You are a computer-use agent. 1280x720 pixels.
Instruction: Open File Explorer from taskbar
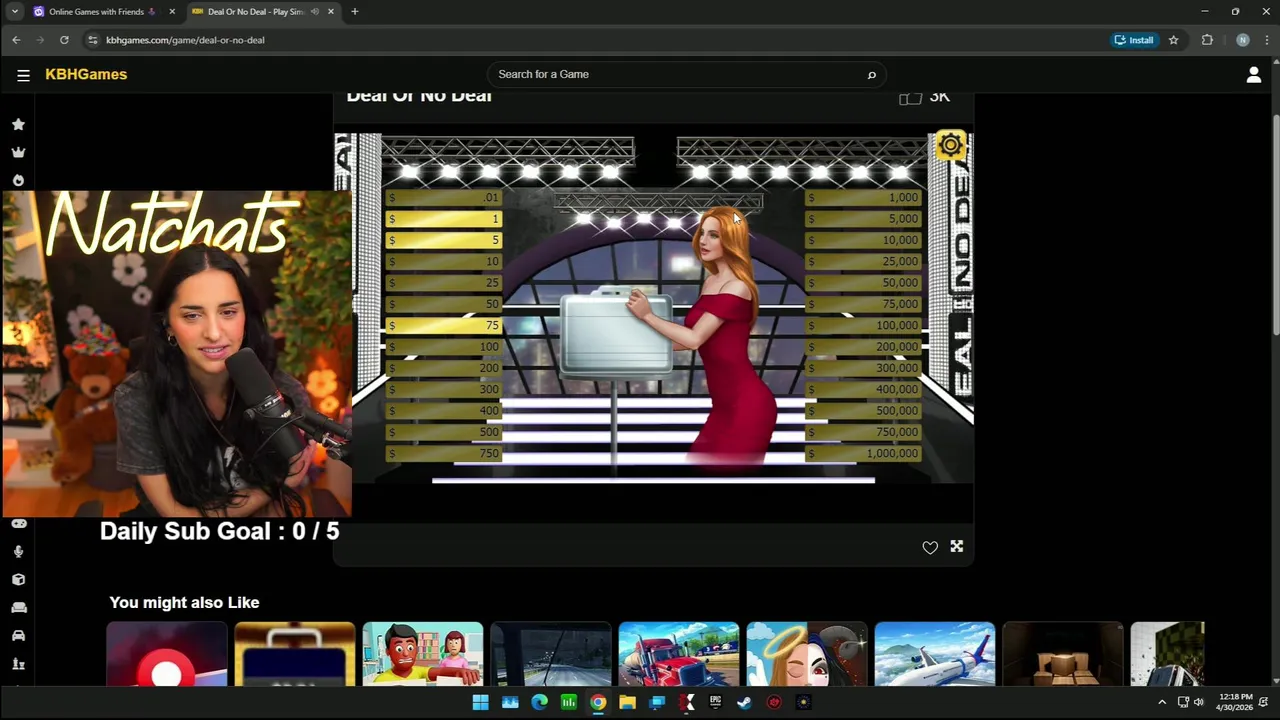tap(627, 702)
